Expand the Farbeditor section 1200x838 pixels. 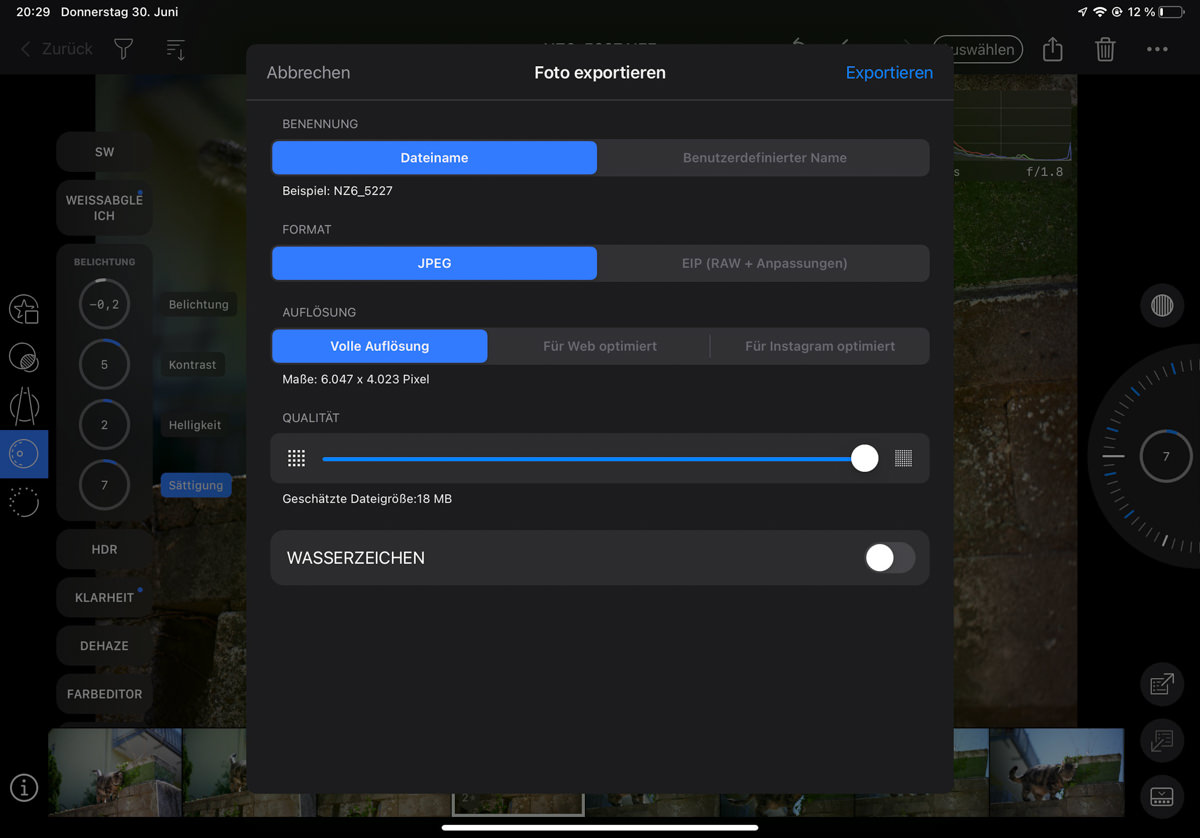pos(104,693)
